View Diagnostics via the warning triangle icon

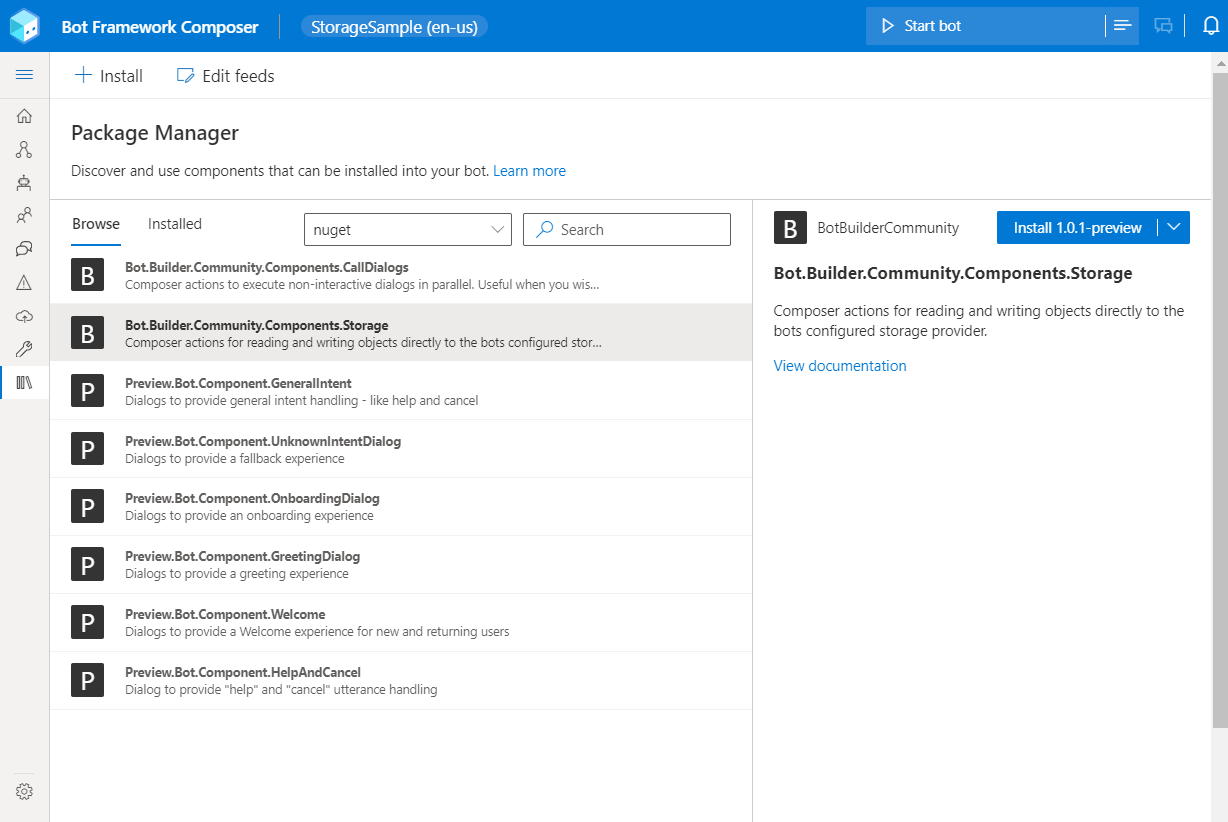(x=24, y=282)
